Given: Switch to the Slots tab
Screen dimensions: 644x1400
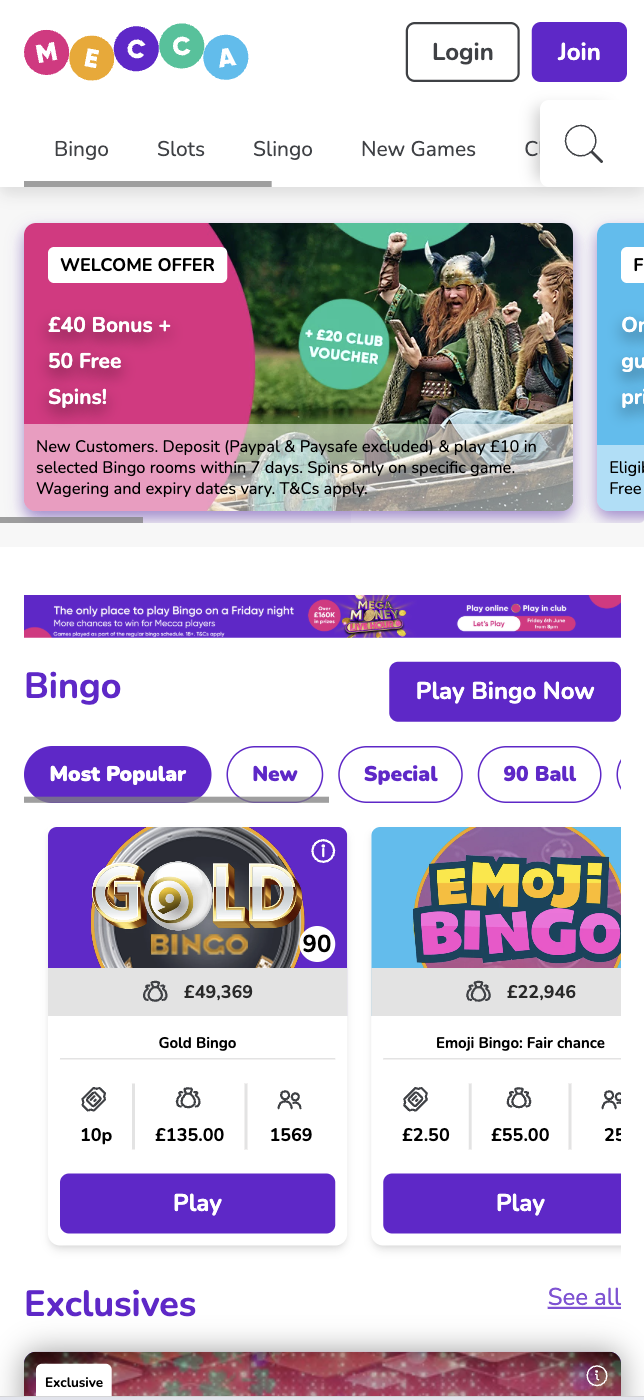Looking at the screenshot, I should click(x=180, y=148).
